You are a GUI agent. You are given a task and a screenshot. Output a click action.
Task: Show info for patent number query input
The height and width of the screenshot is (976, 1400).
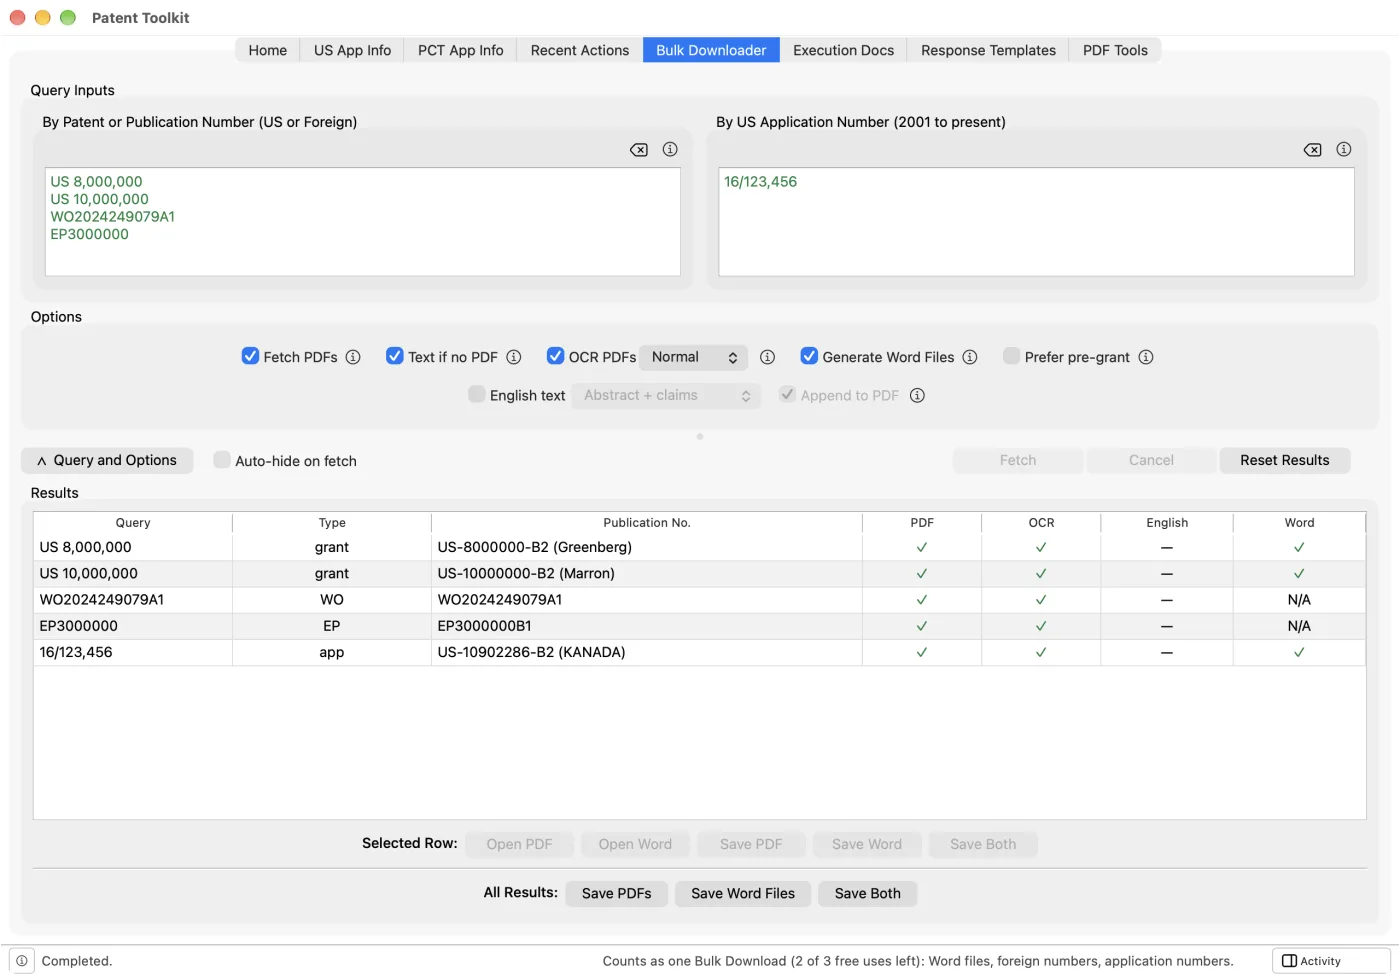coord(670,149)
